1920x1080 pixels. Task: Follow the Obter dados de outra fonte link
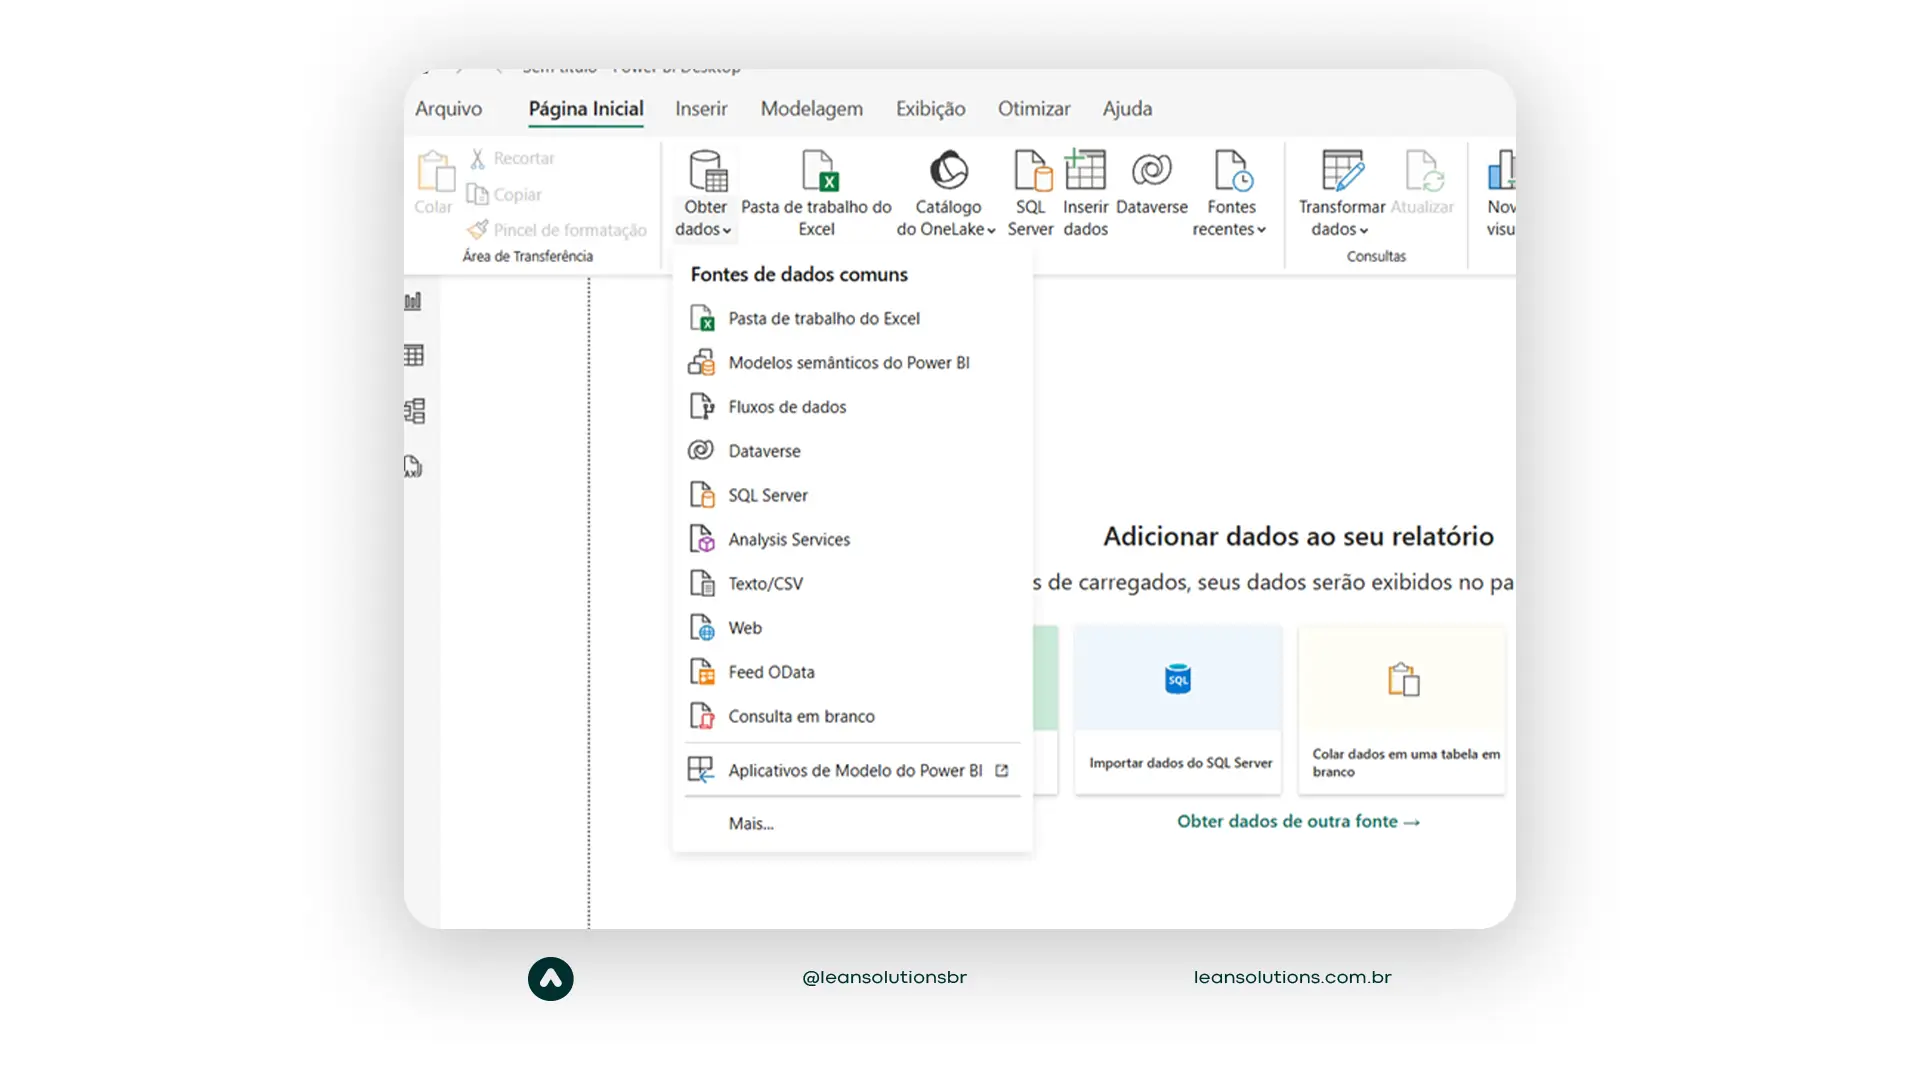[x=1298, y=821]
